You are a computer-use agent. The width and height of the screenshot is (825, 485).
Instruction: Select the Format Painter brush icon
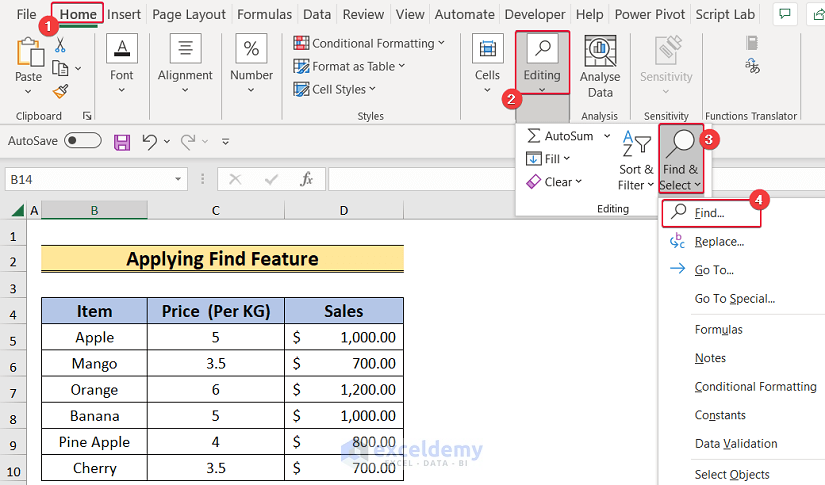coord(60,91)
